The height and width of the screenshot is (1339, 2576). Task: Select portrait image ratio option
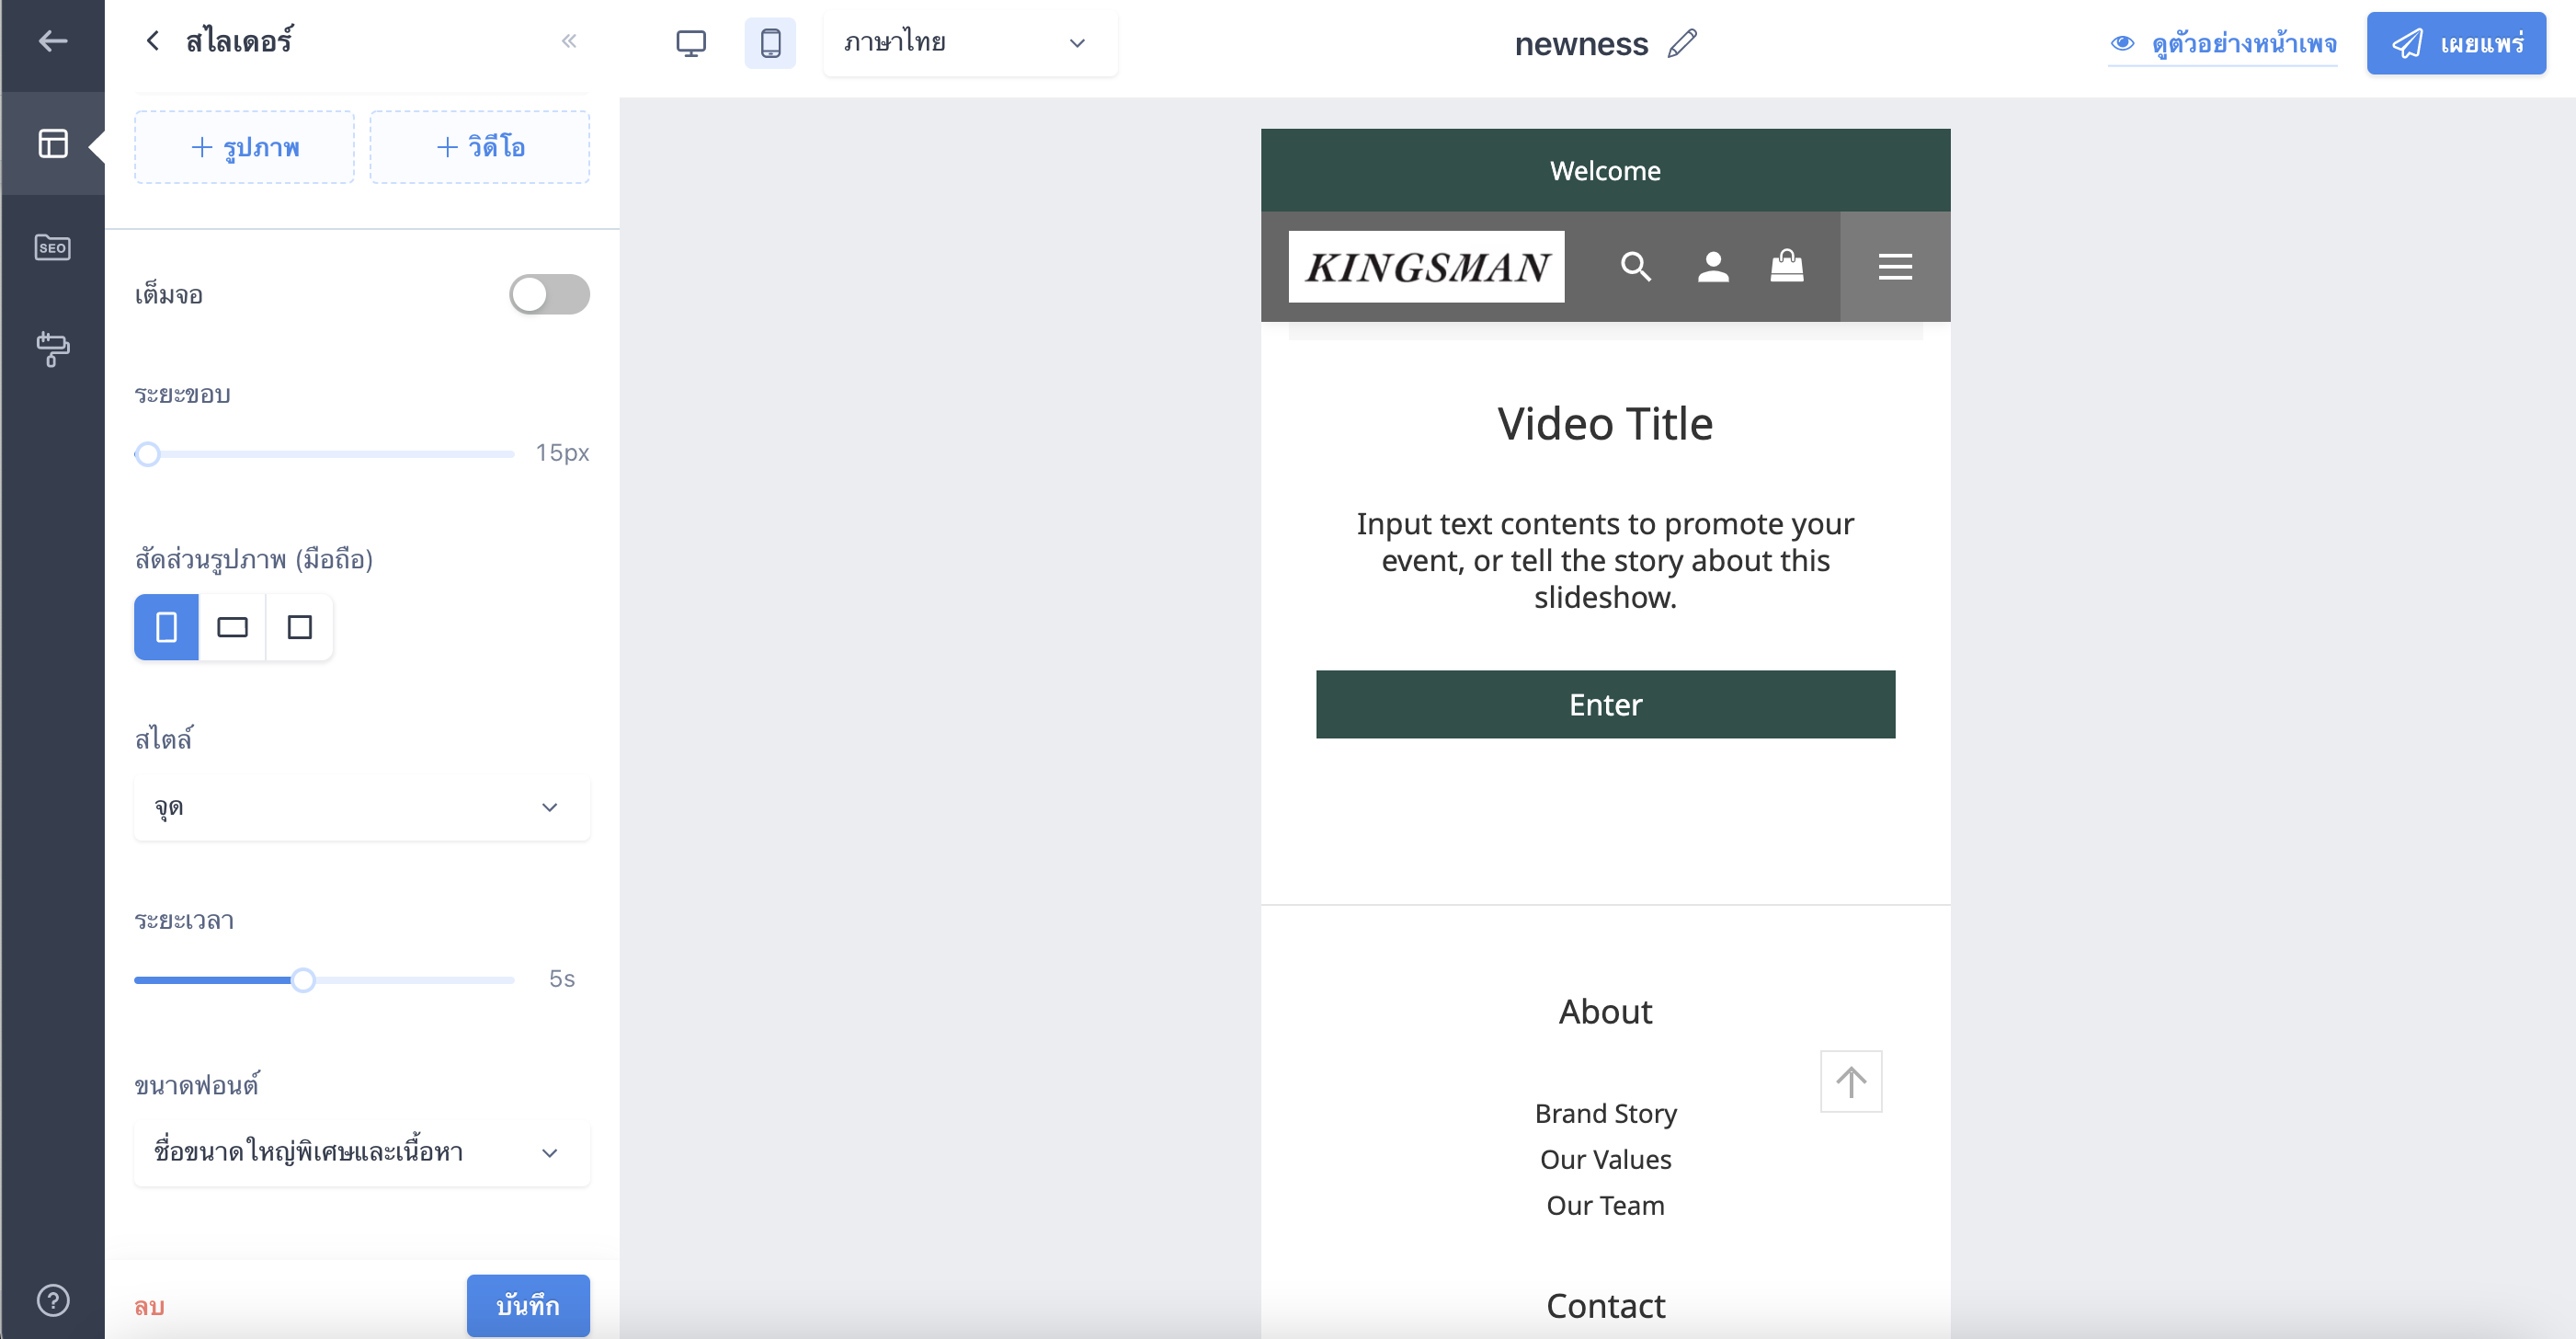point(166,627)
